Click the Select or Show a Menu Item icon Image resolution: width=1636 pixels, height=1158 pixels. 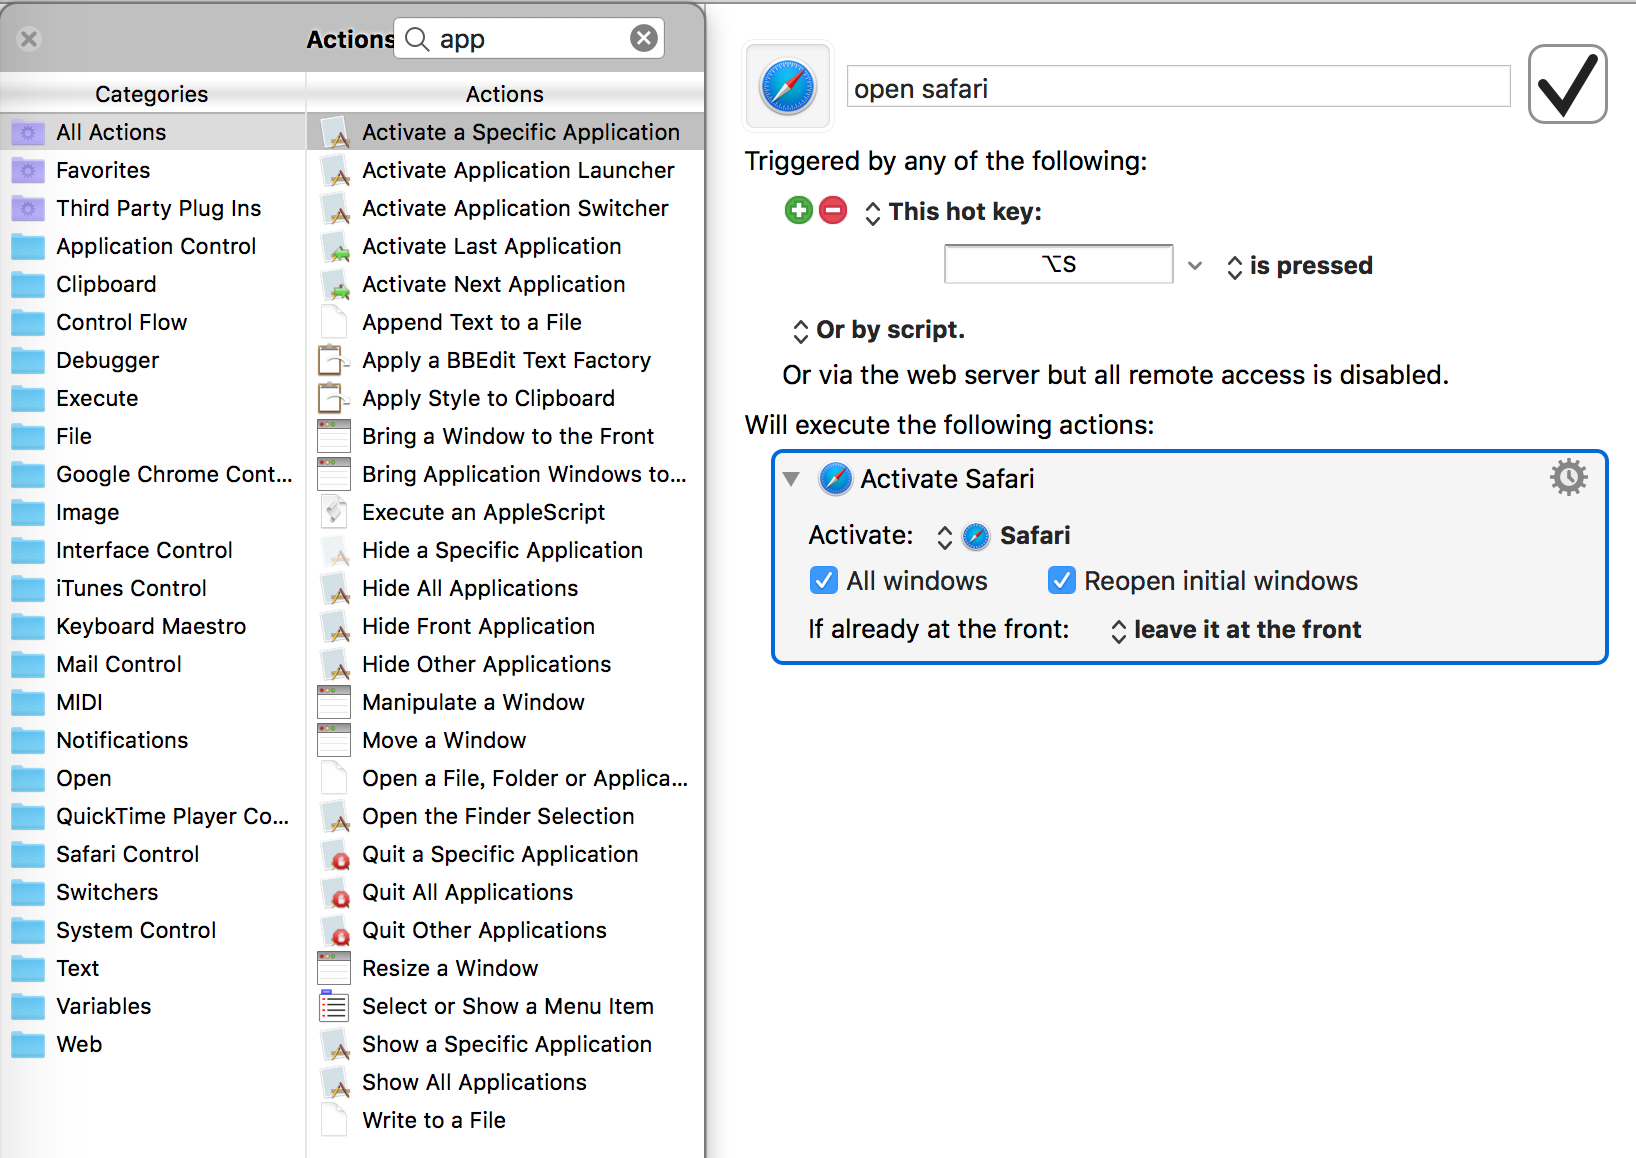(x=334, y=1006)
